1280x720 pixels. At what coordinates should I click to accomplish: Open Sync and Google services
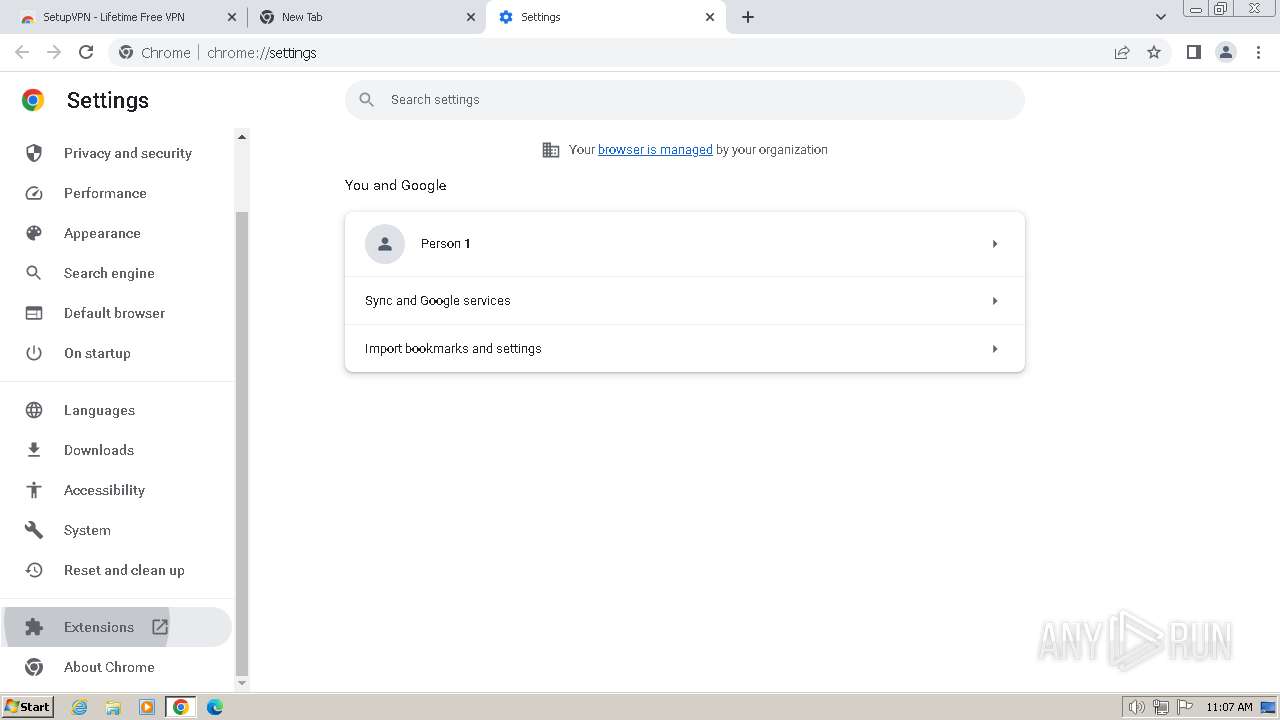tap(685, 301)
